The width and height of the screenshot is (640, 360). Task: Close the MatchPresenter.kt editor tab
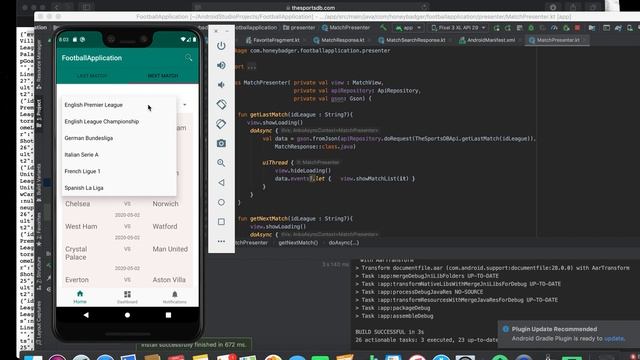tap(585, 40)
